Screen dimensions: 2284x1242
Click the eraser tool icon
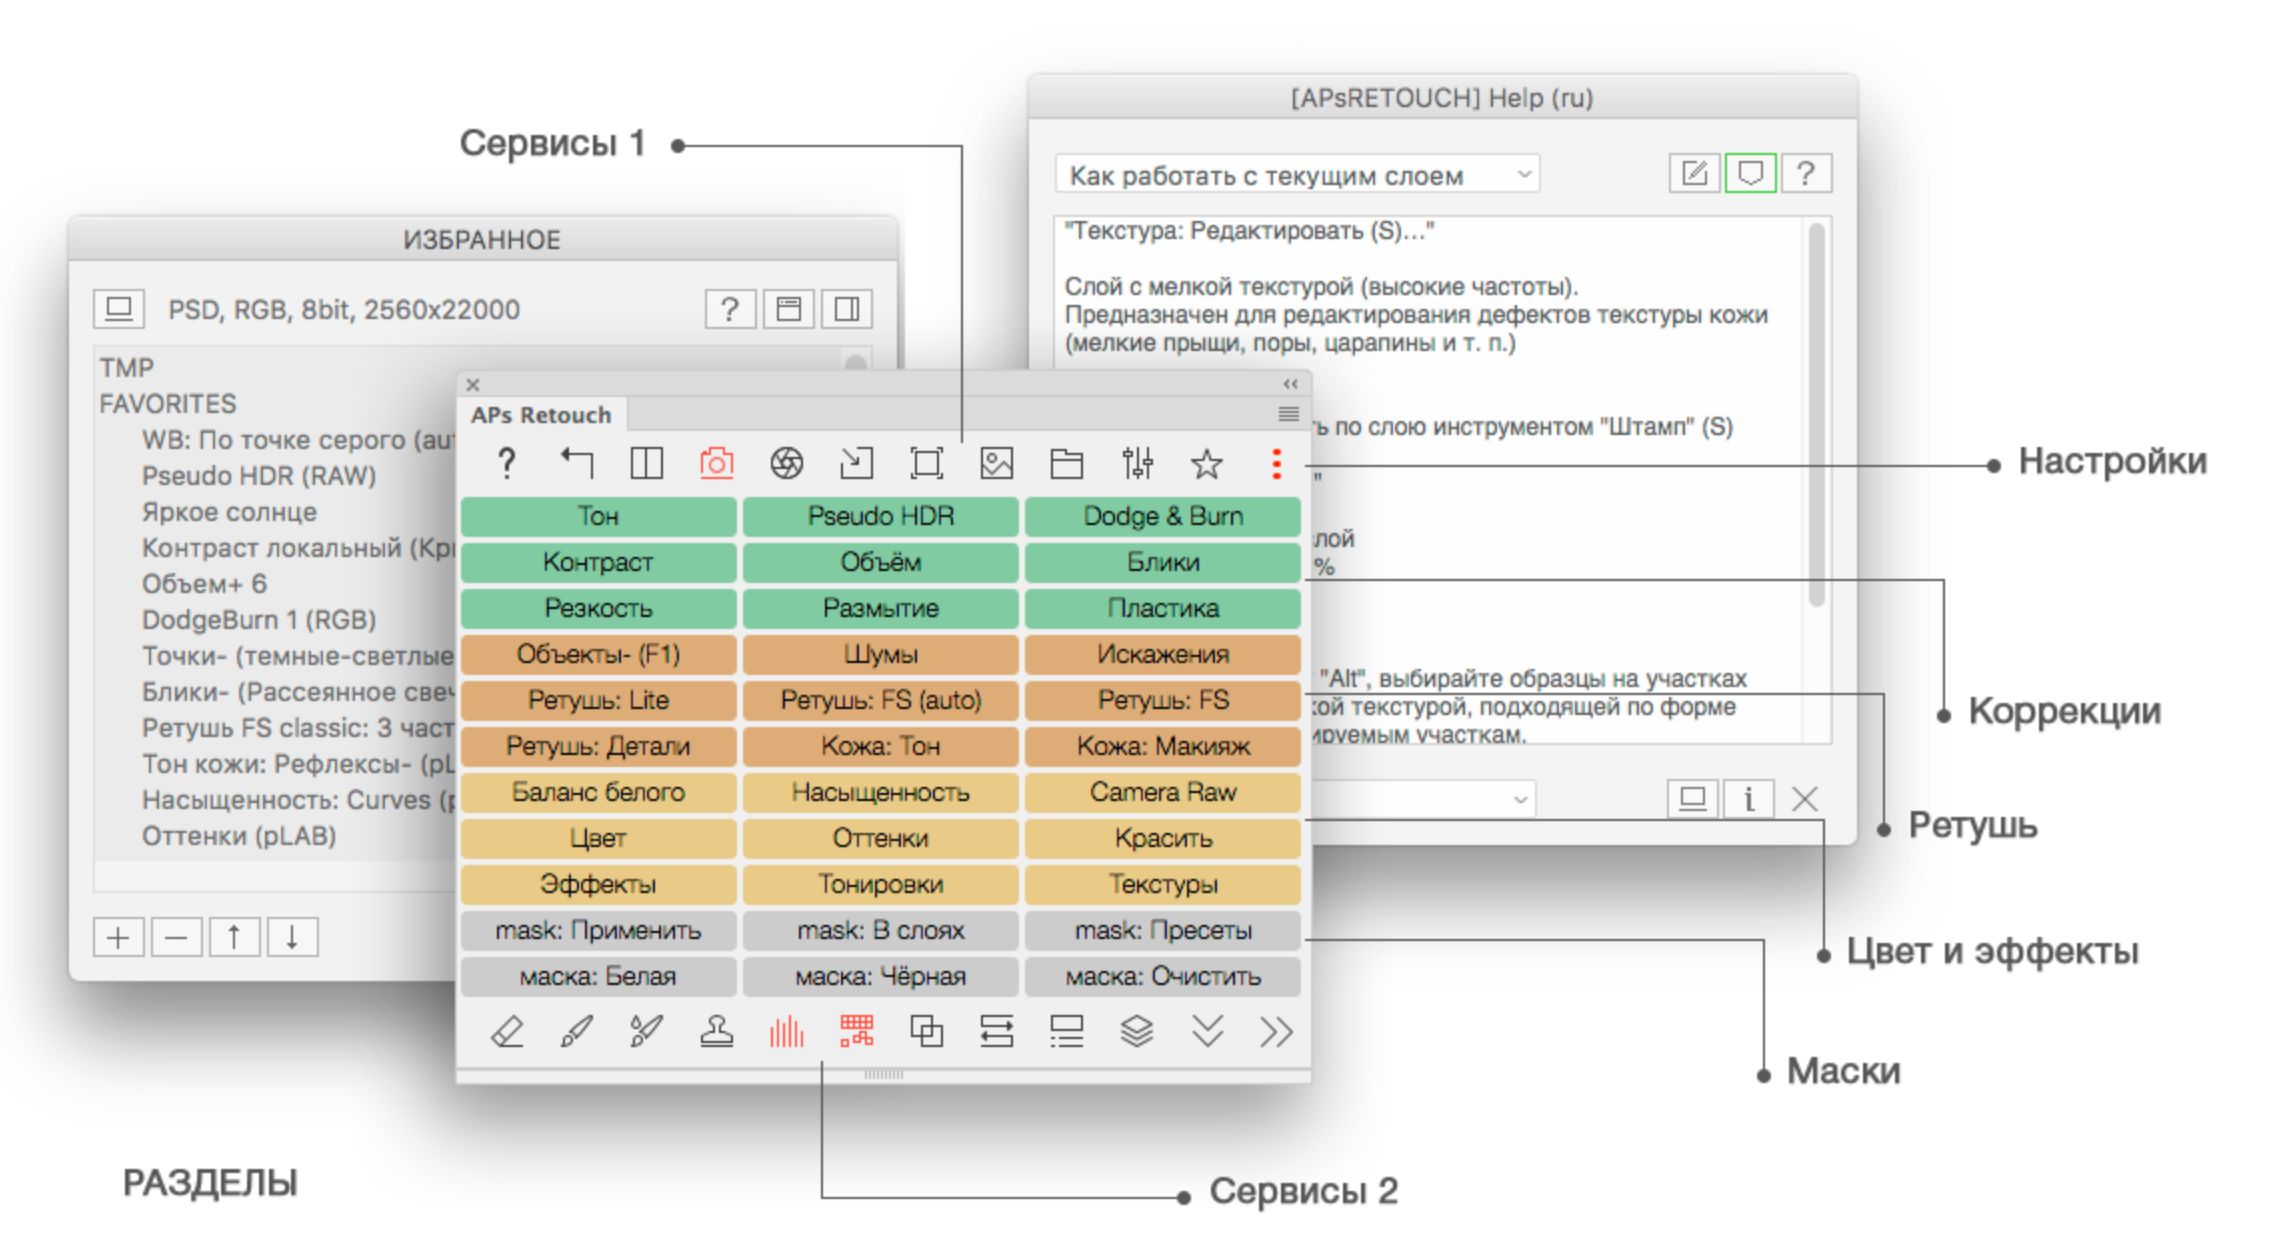point(507,1031)
